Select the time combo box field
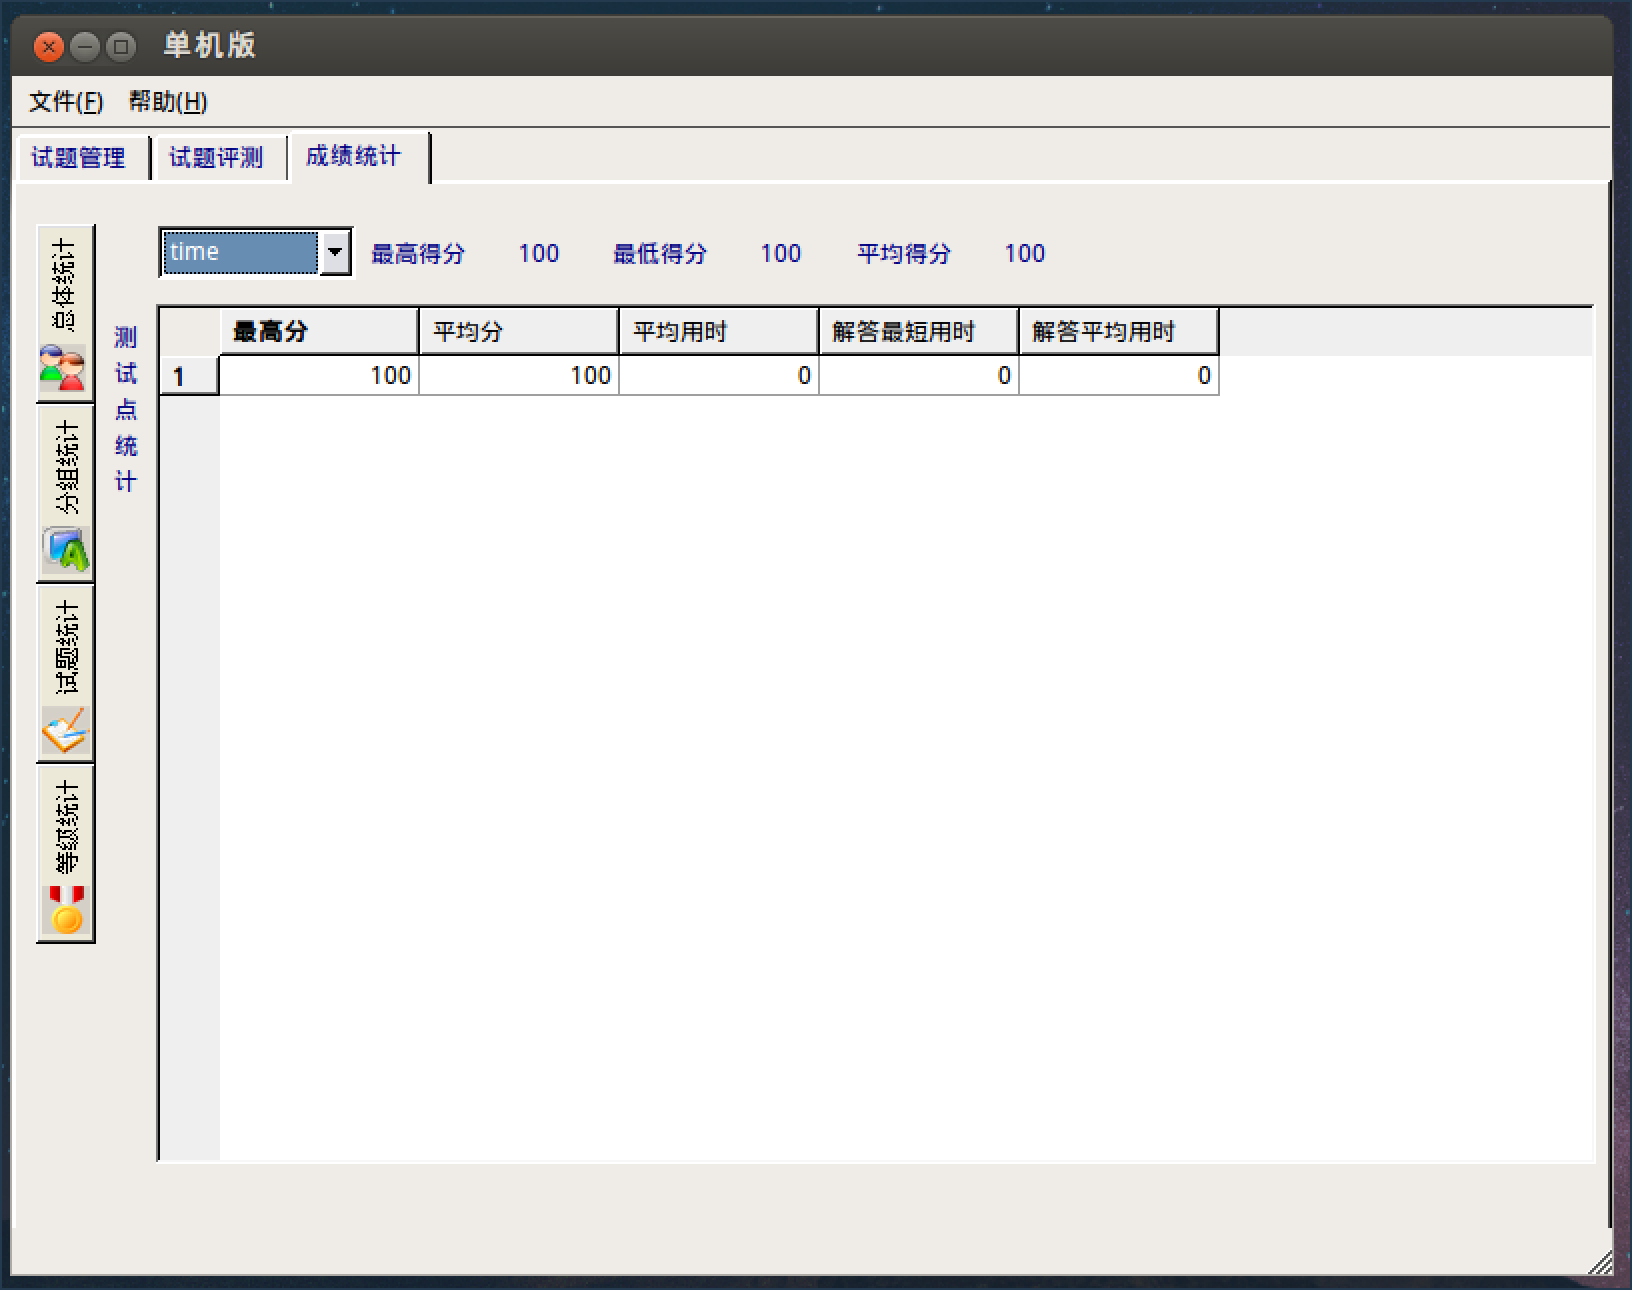Image resolution: width=1632 pixels, height=1290 pixels. click(240, 252)
